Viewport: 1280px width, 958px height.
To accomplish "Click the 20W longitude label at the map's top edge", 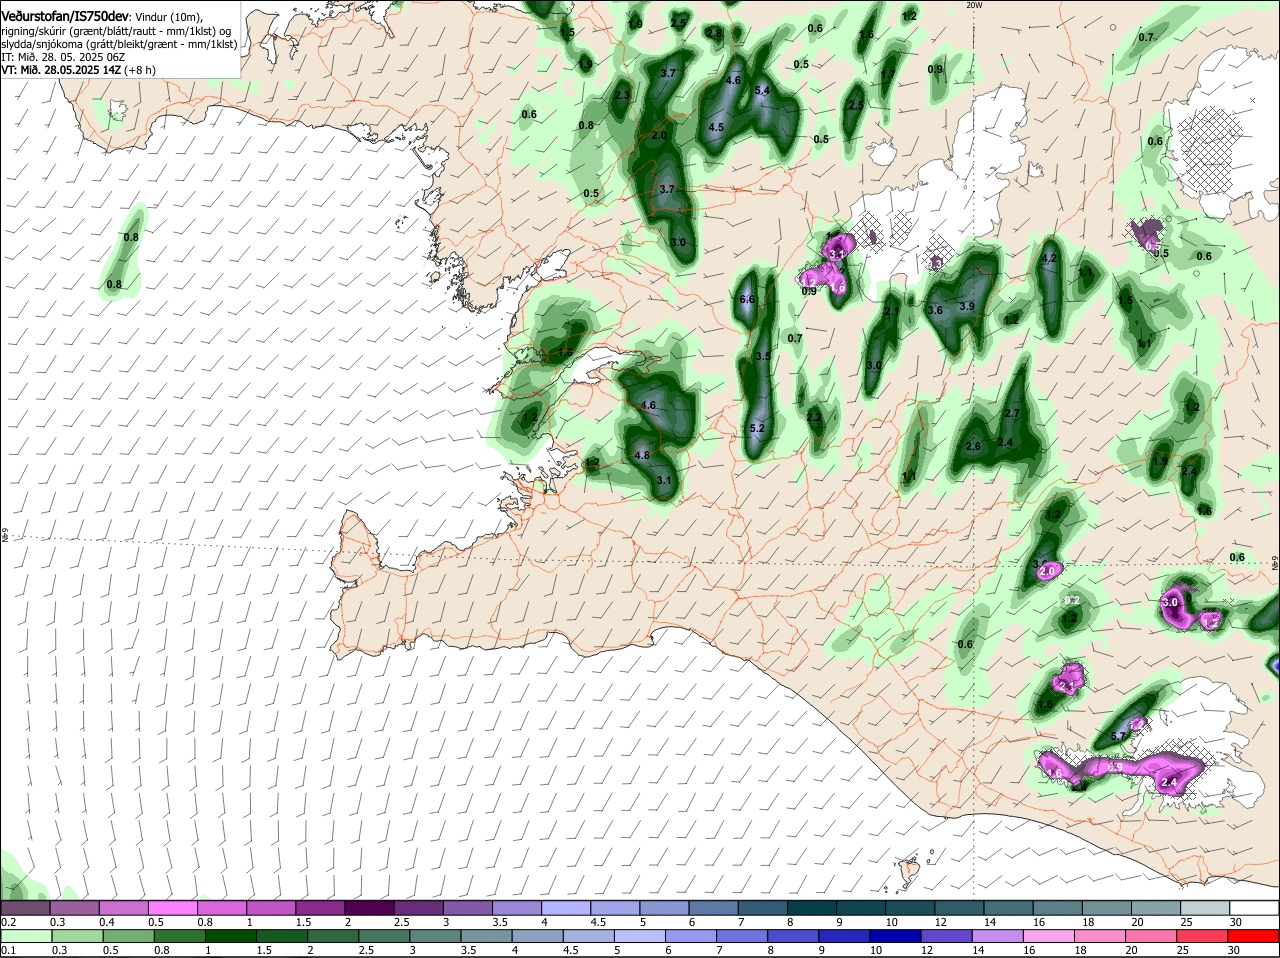I will 975,5.
